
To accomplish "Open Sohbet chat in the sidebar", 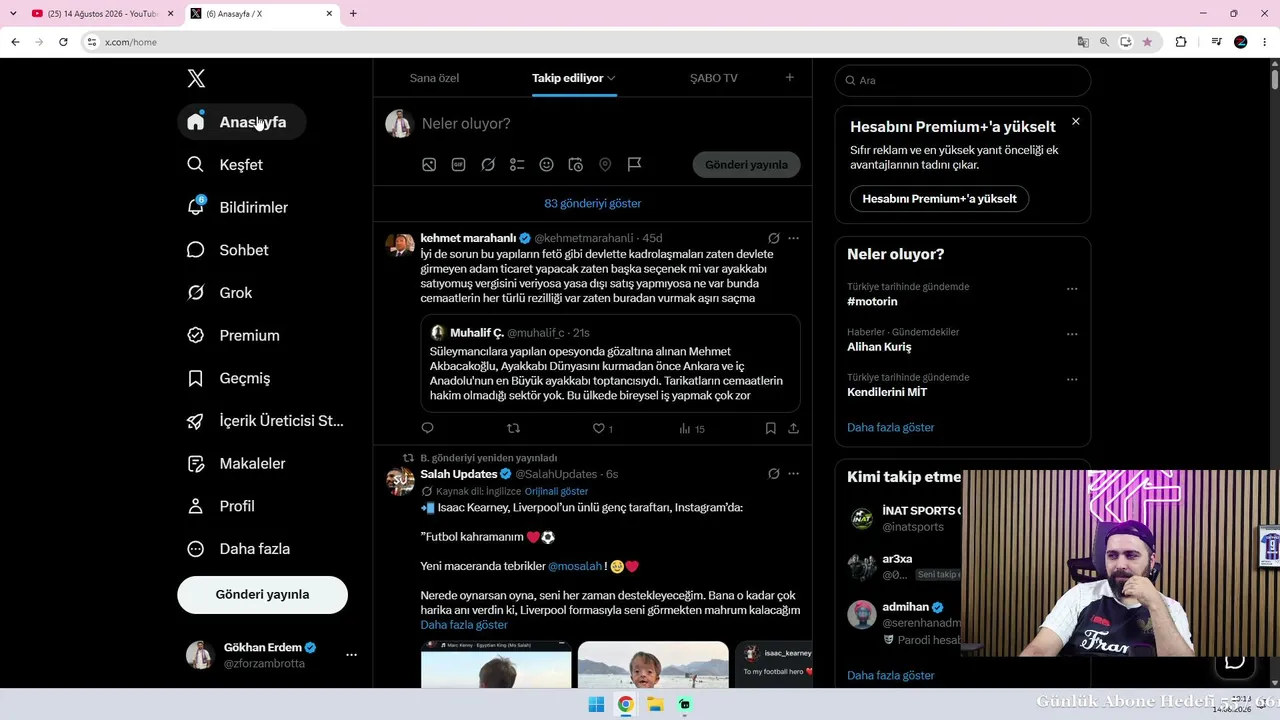I will tap(228, 250).
